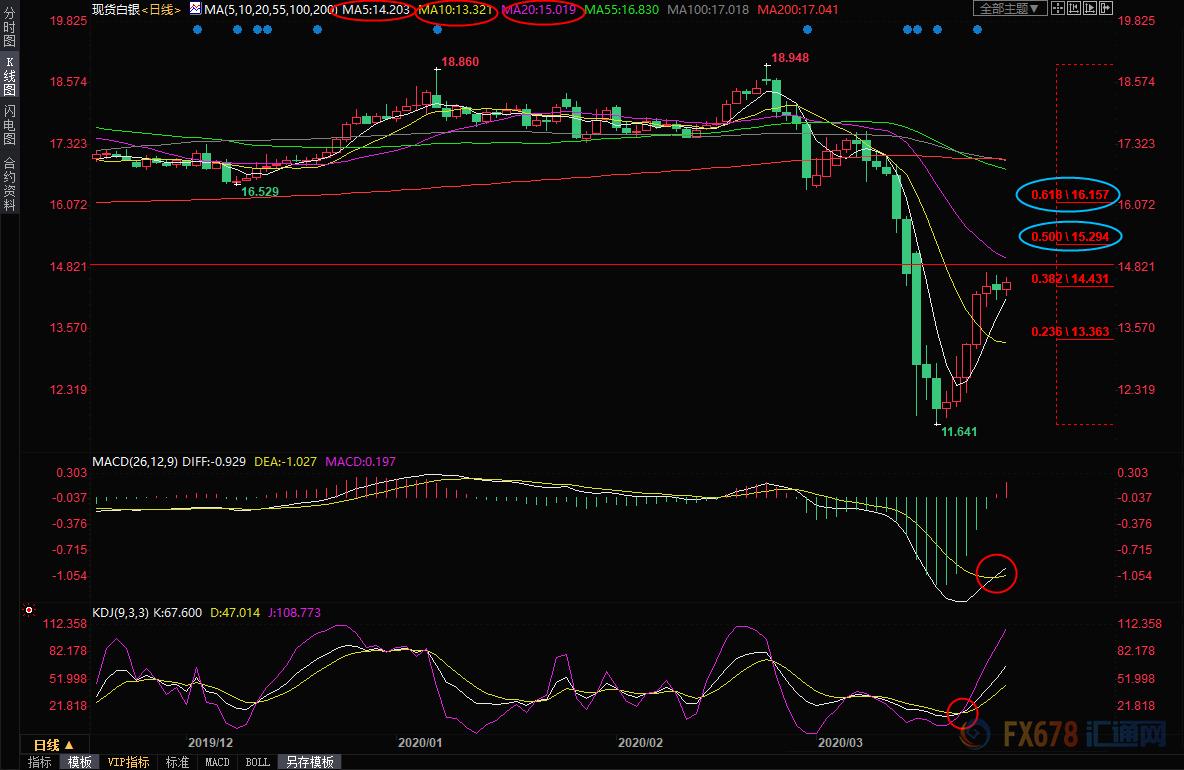The image size is (1184, 770).
Task: Click the MA100:17.018 value
Action: coord(708,10)
